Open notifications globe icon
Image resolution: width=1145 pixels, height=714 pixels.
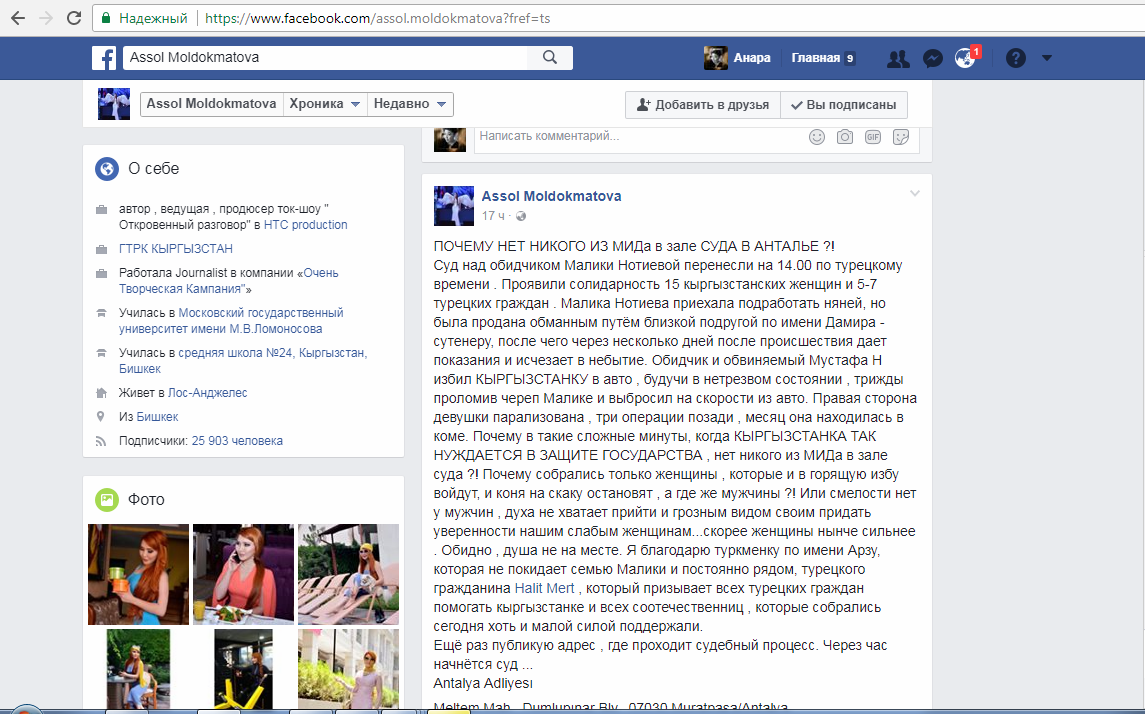pyautogui.click(x=965, y=58)
